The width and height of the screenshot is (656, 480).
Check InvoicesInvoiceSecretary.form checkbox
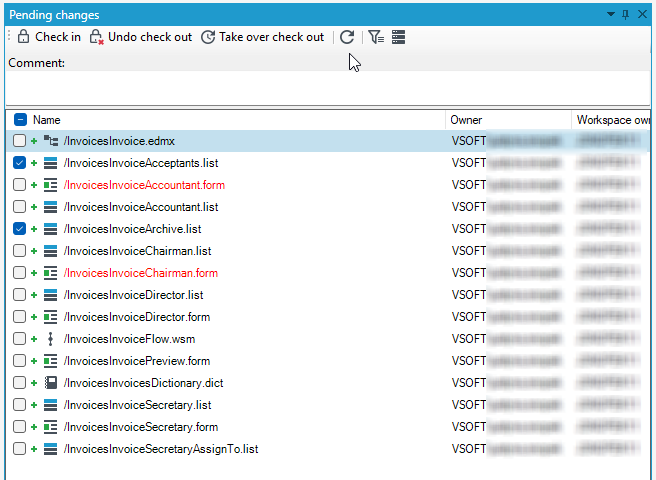[x=19, y=426]
